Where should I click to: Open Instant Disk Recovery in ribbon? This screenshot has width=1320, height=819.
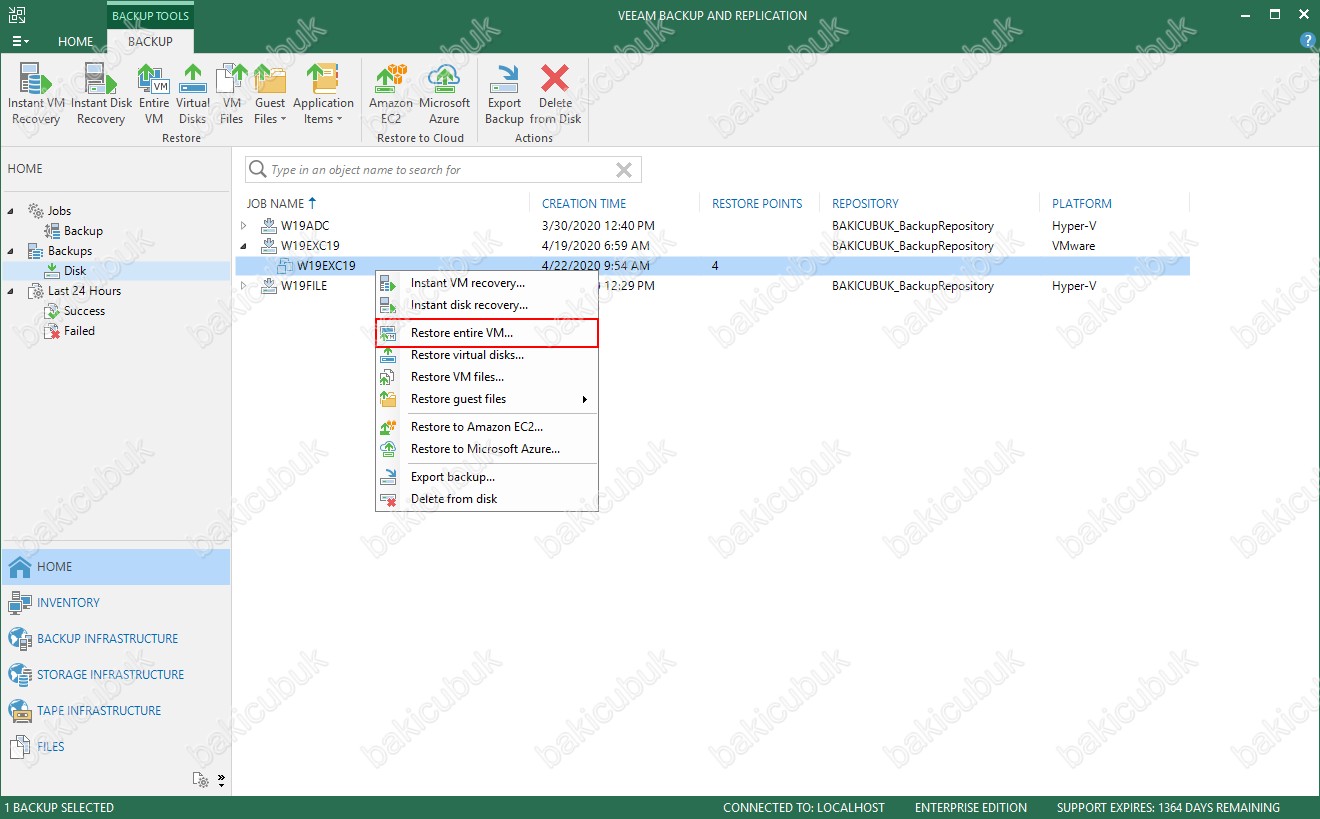(101, 94)
